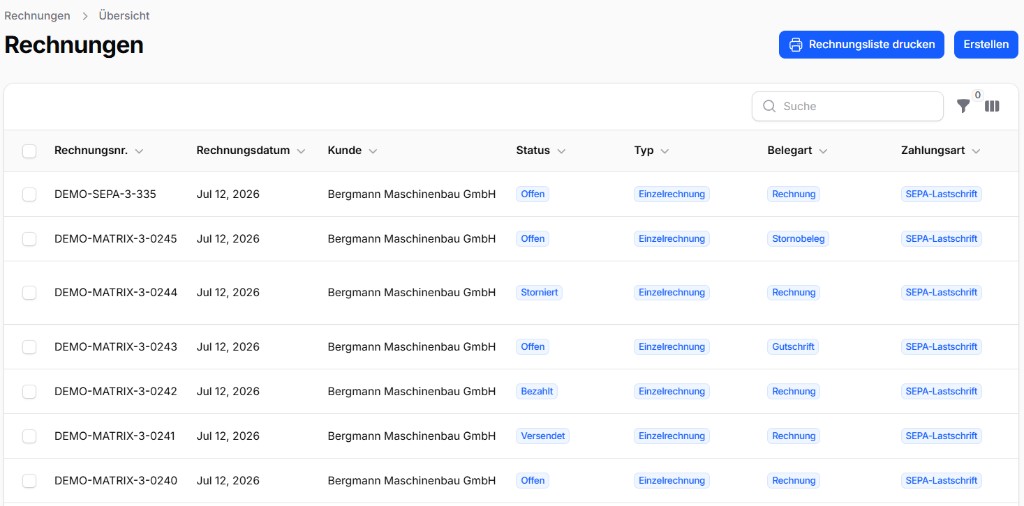Click Jul 12, 2026 in DEMO-MATRIX-3-0240 row
Viewport: 1024px width, 506px height.
[228, 481]
